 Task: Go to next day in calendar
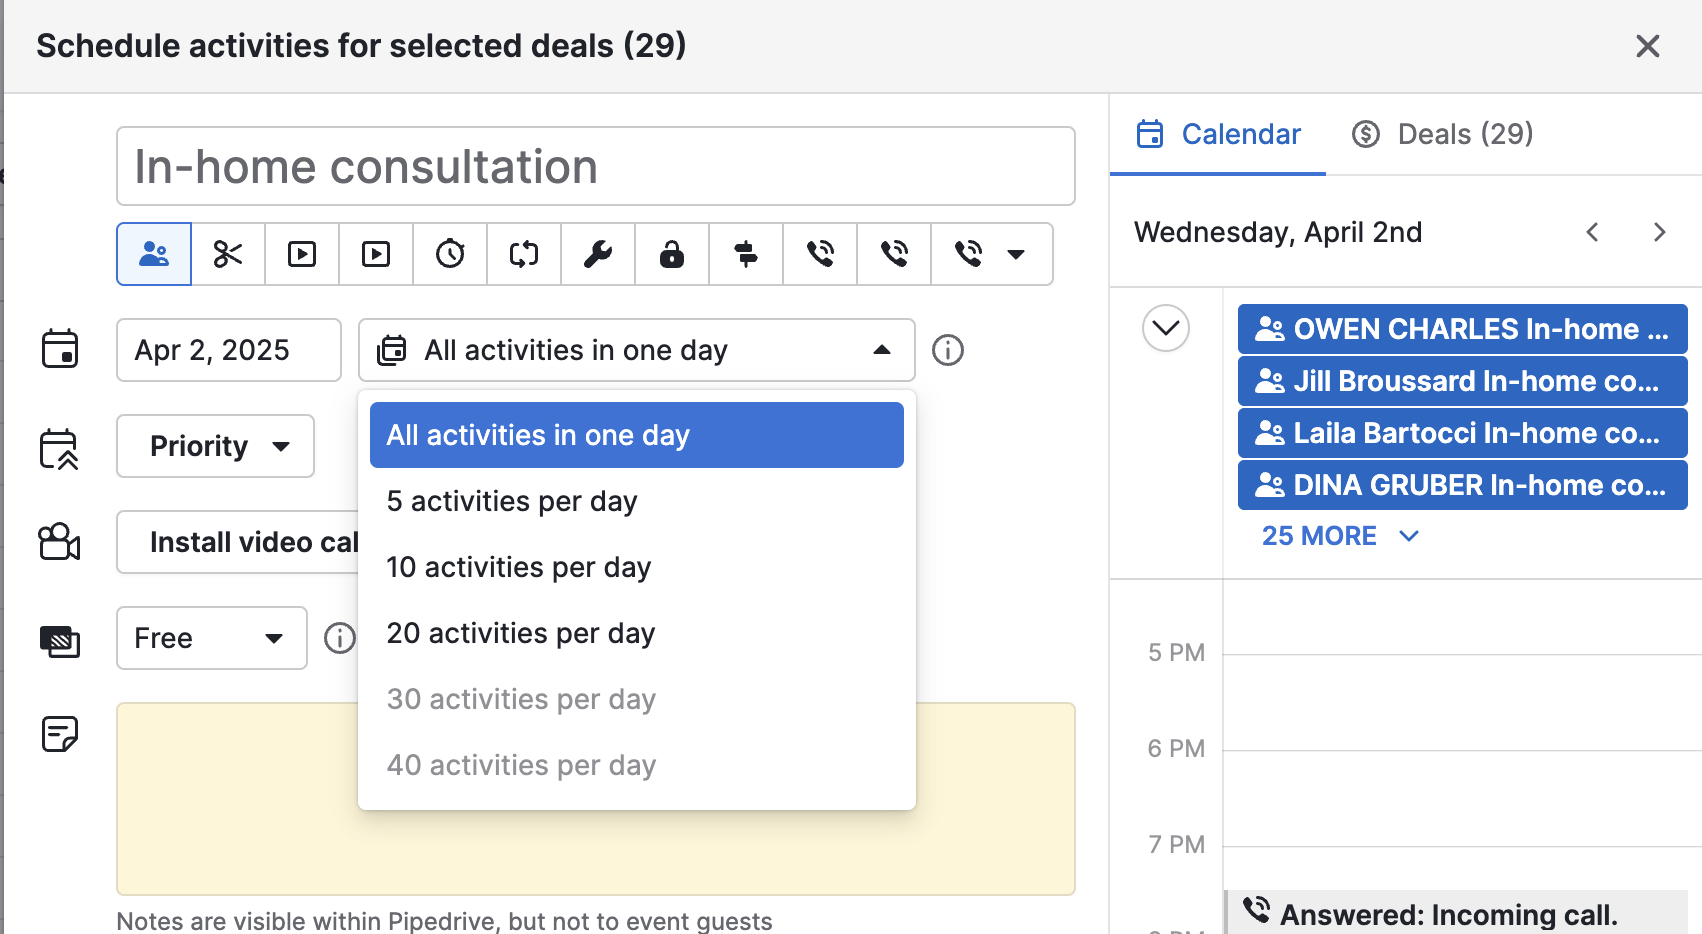click(1659, 232)
